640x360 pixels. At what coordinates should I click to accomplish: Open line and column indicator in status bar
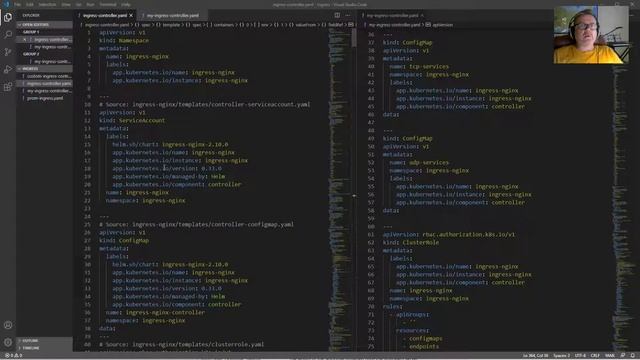click(x=536, y=356)
